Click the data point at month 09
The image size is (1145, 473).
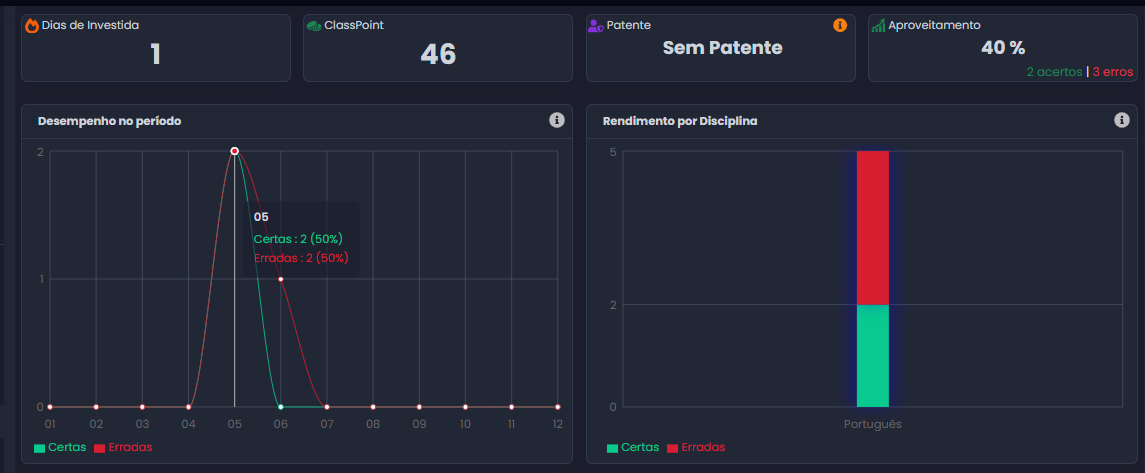(419, 407)
